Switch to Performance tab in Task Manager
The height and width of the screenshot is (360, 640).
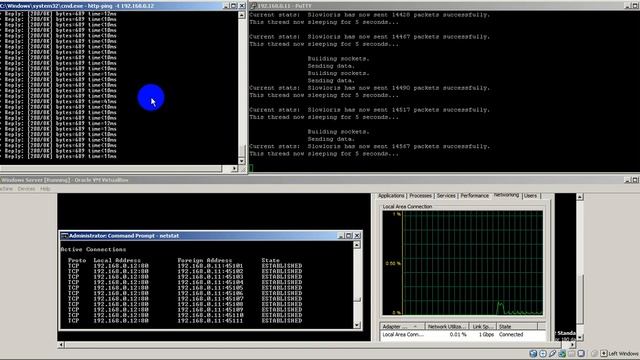(x=474, y=196)
